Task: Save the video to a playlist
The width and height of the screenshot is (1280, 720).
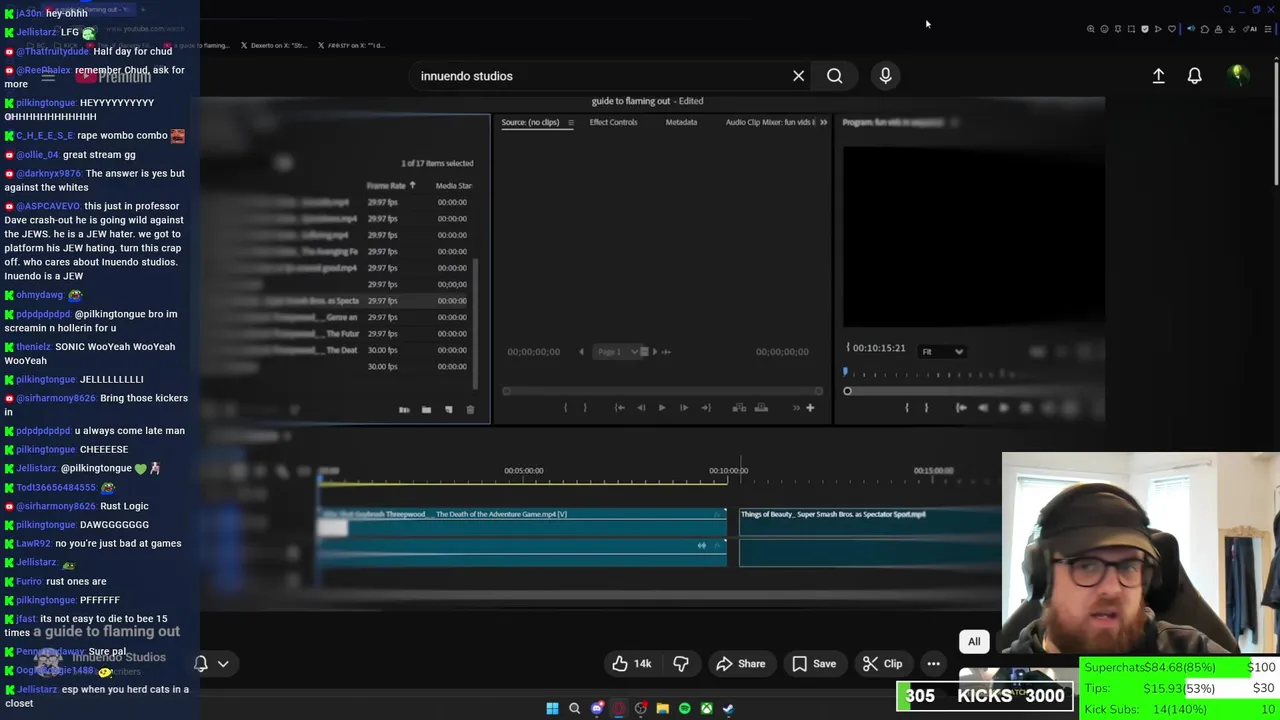Action: [x=813, y=664]
